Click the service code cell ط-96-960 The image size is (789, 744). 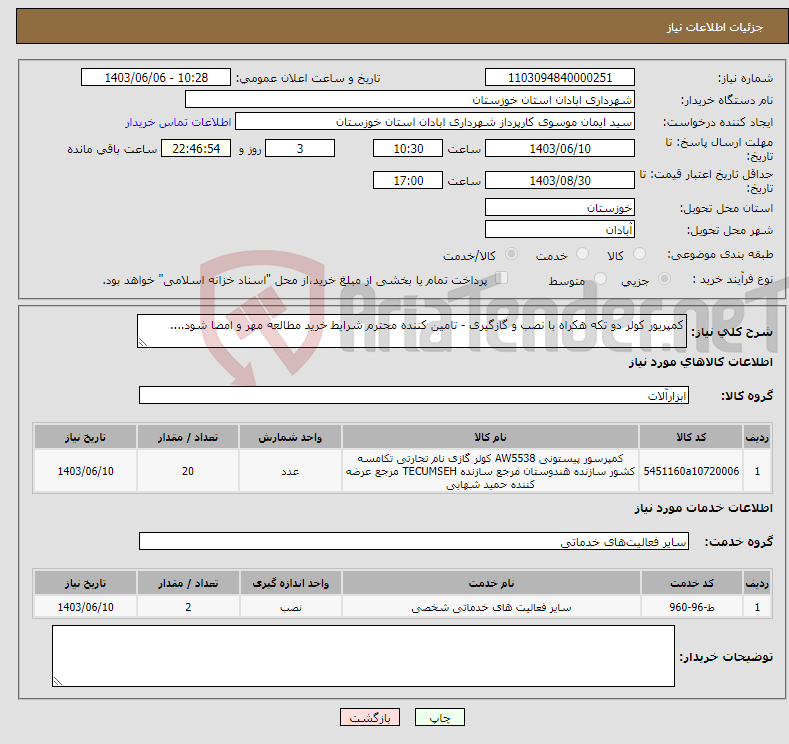point(692,607)
